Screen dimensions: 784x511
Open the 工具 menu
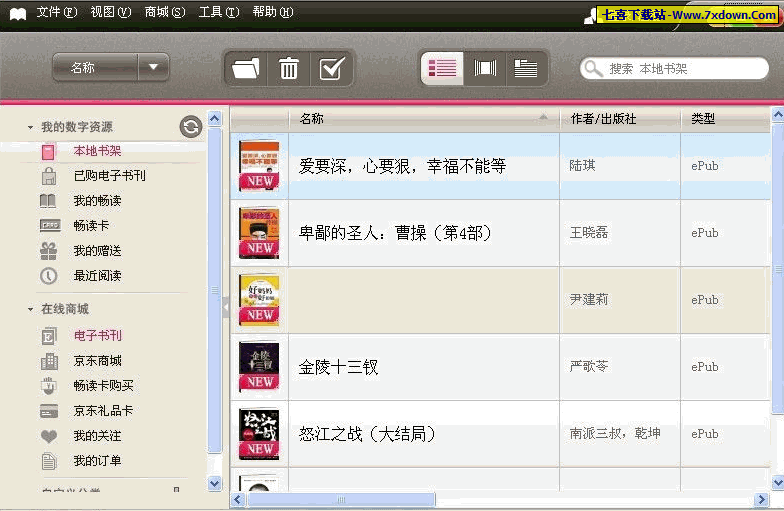[x=218, y=12]
